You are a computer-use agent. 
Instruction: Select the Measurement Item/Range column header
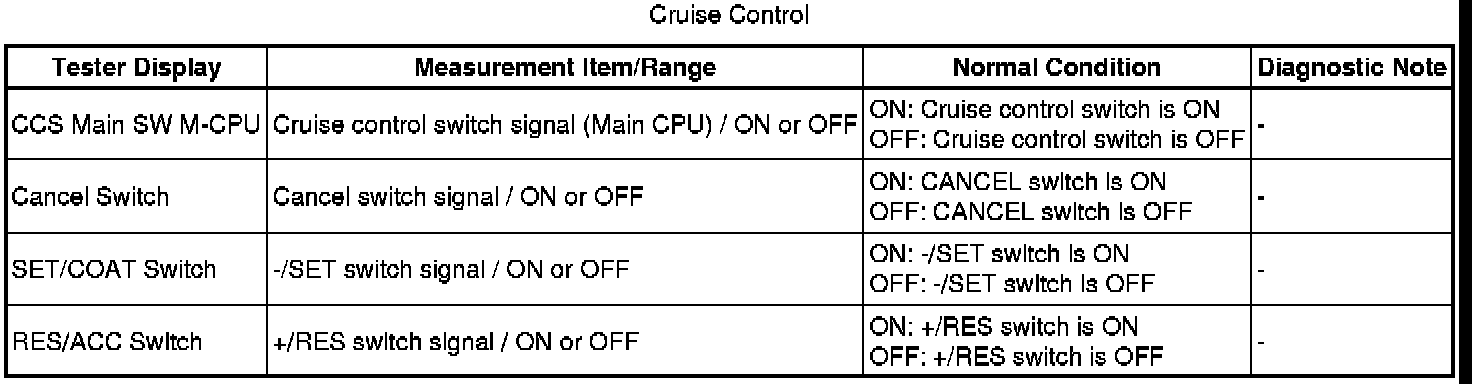click(563, 69)
